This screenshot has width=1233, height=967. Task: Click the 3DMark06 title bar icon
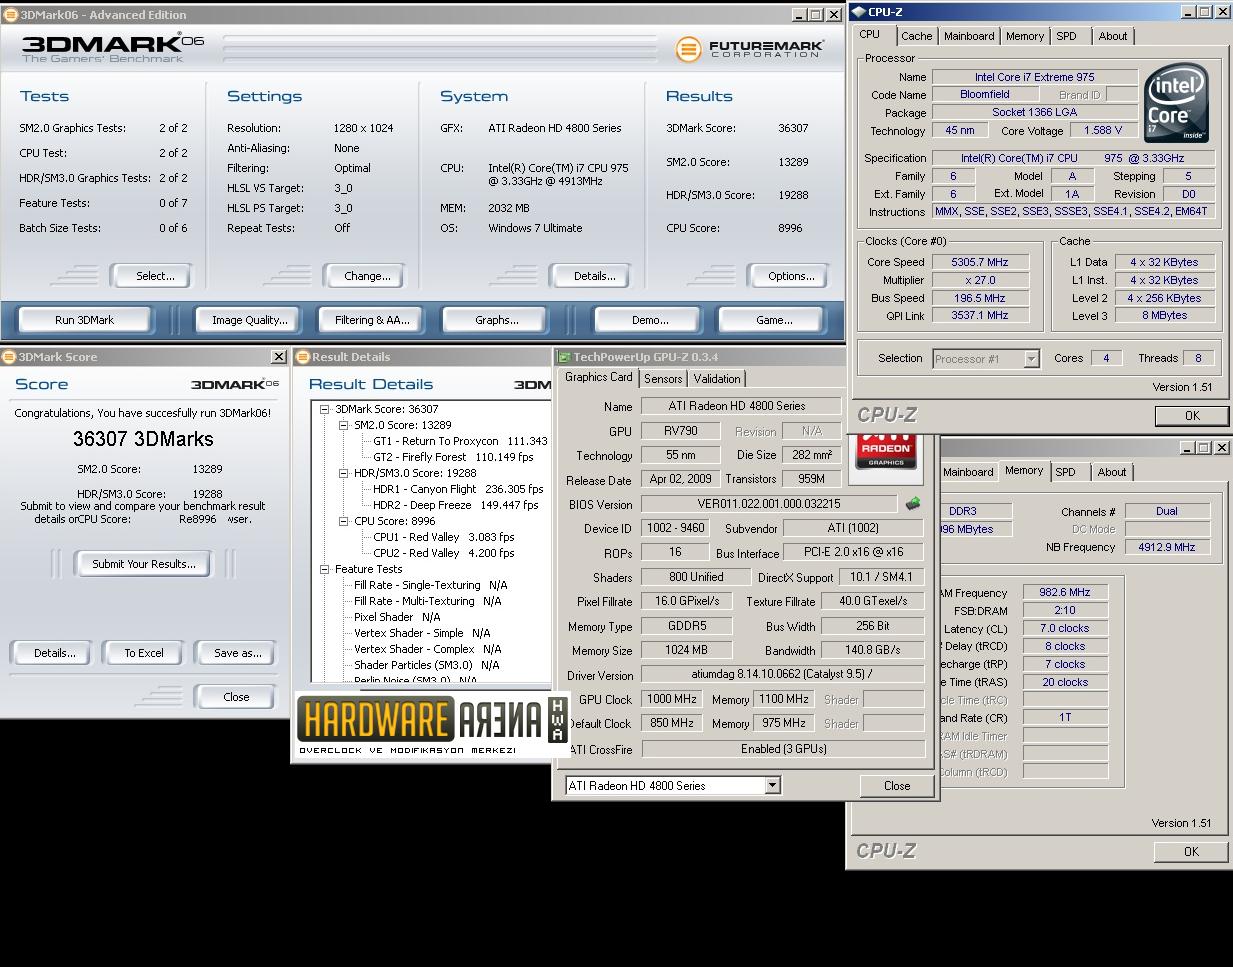11,15
